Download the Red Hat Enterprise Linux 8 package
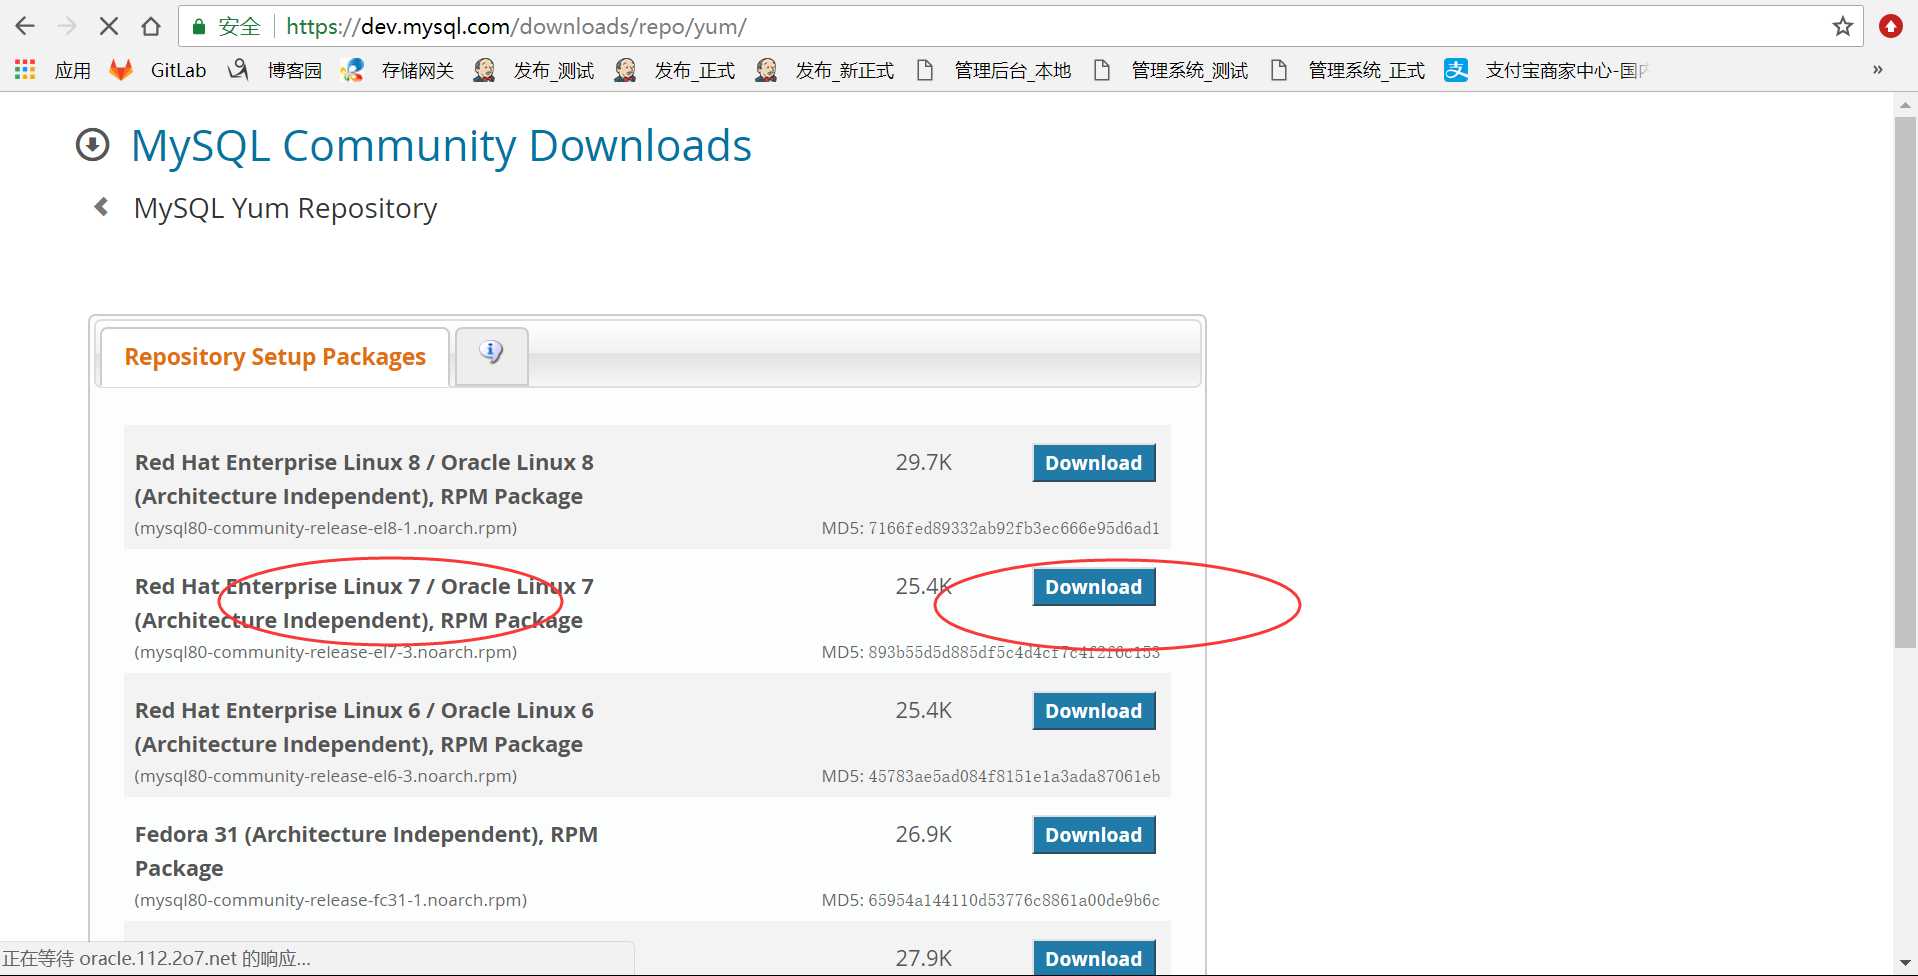 click(x=1093, y=463)
